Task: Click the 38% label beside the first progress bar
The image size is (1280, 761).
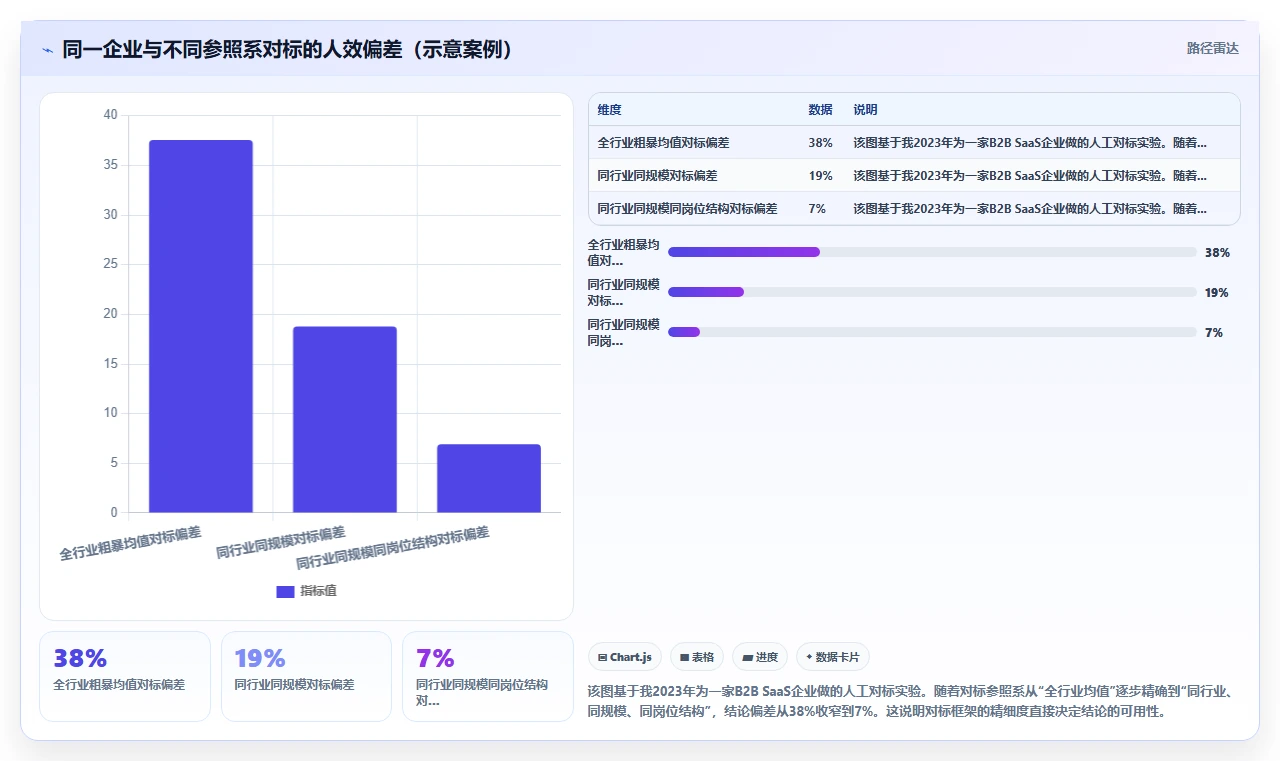Action: tap(1217, 253)
